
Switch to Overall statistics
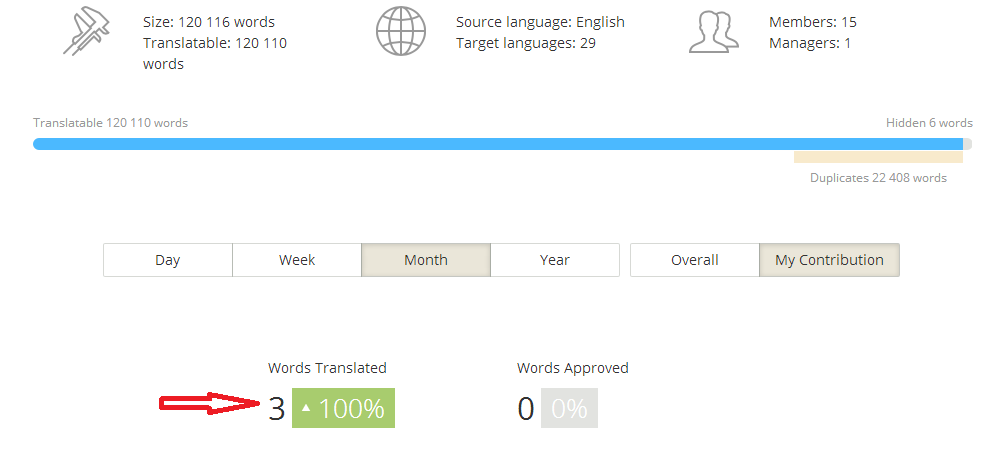coord(695,260)
